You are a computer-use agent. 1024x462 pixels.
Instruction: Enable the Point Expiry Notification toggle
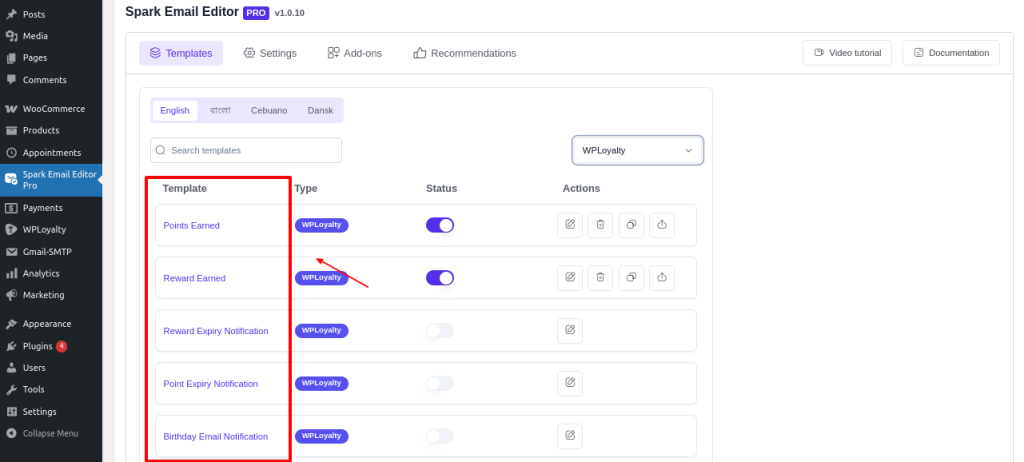[440, 384]
